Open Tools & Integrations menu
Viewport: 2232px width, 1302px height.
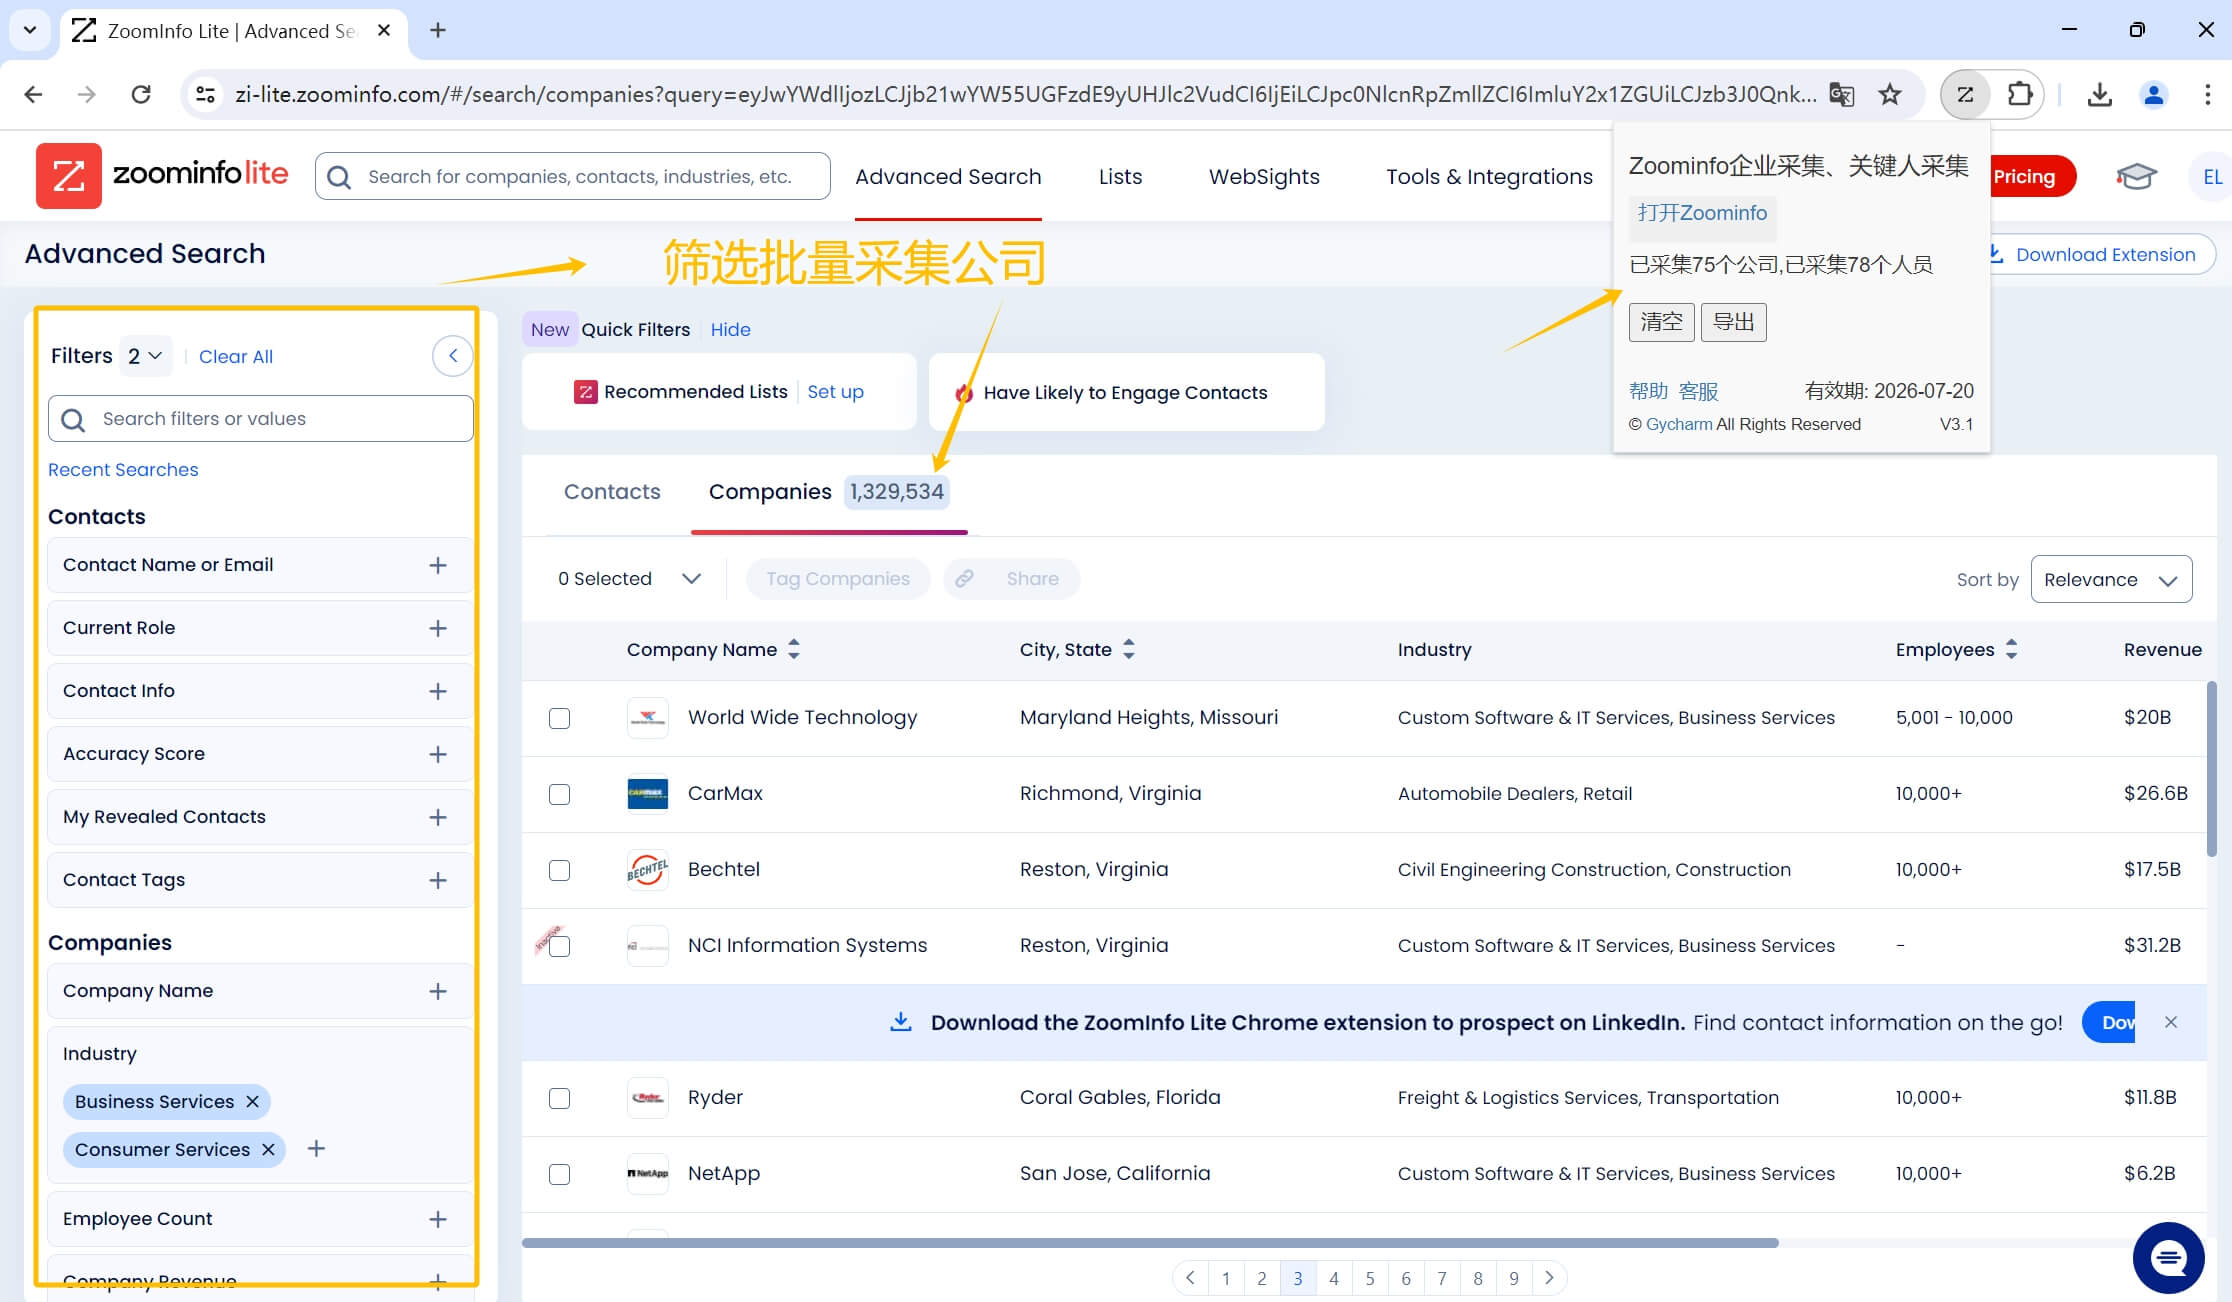[1489, 176]
